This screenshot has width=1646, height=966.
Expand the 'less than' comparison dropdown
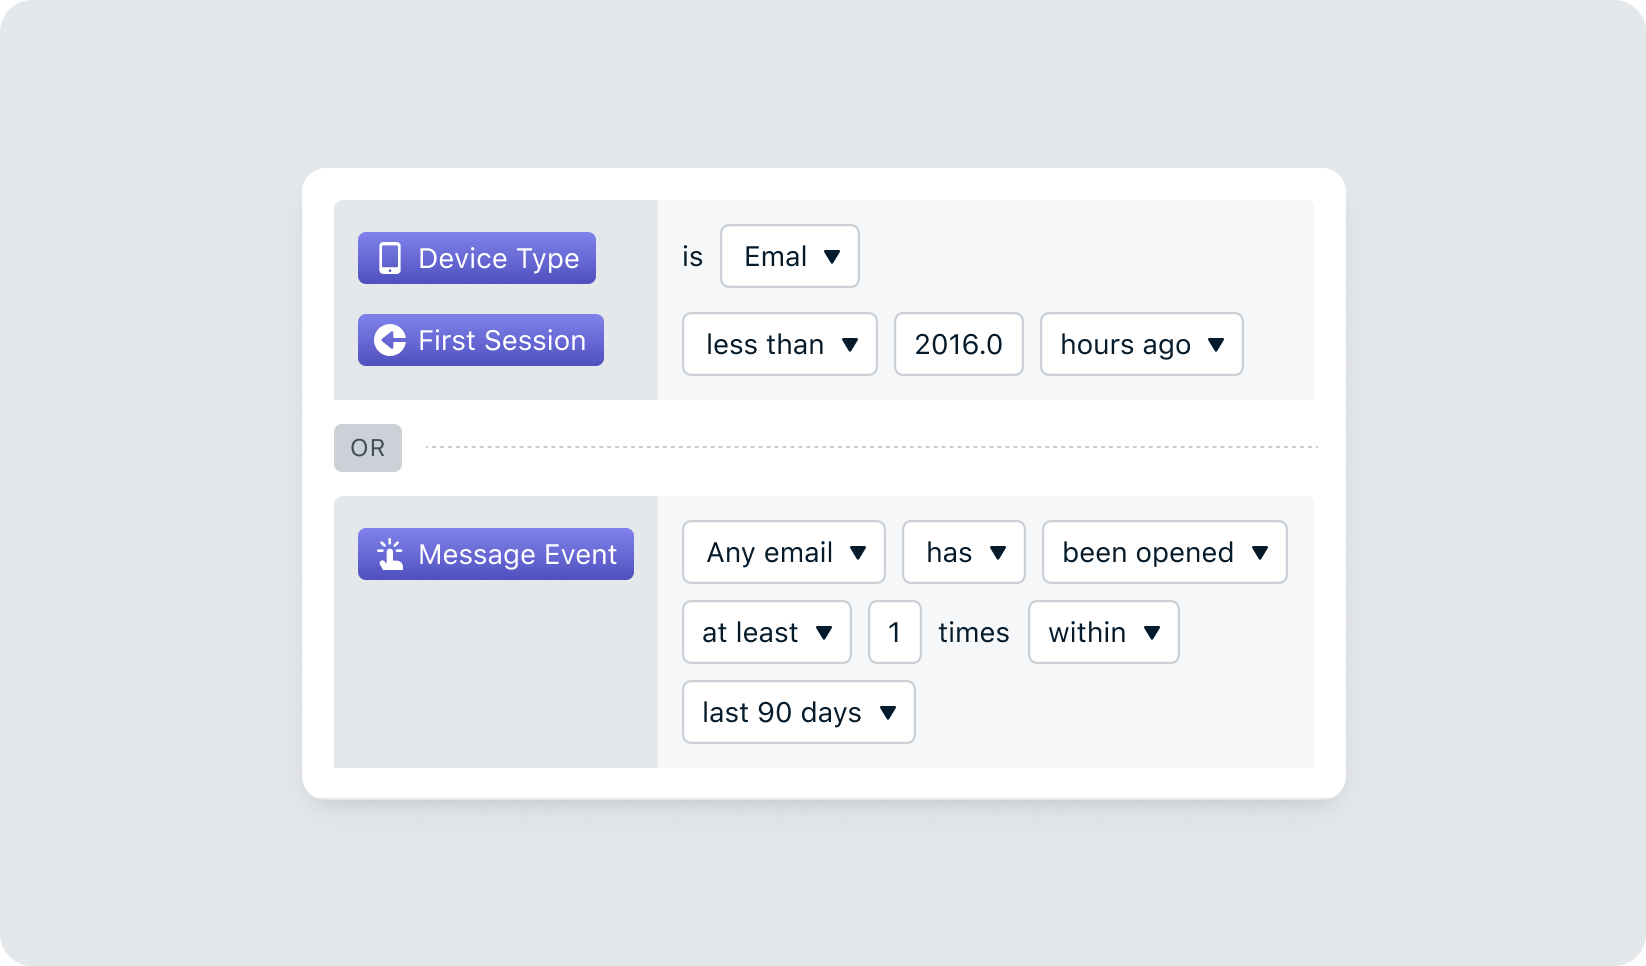click(x=779, y=344)
